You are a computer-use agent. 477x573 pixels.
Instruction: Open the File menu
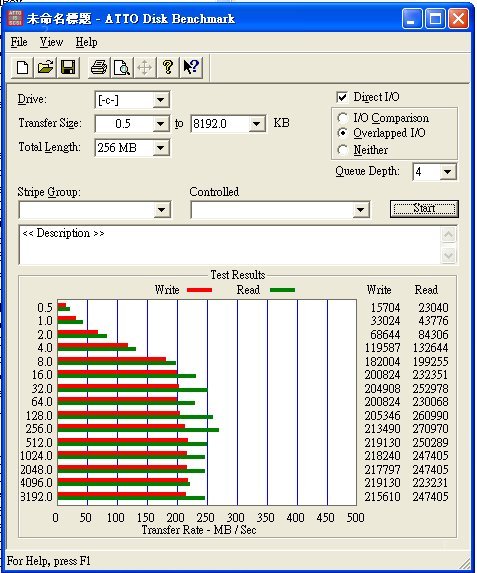(19, 42)
